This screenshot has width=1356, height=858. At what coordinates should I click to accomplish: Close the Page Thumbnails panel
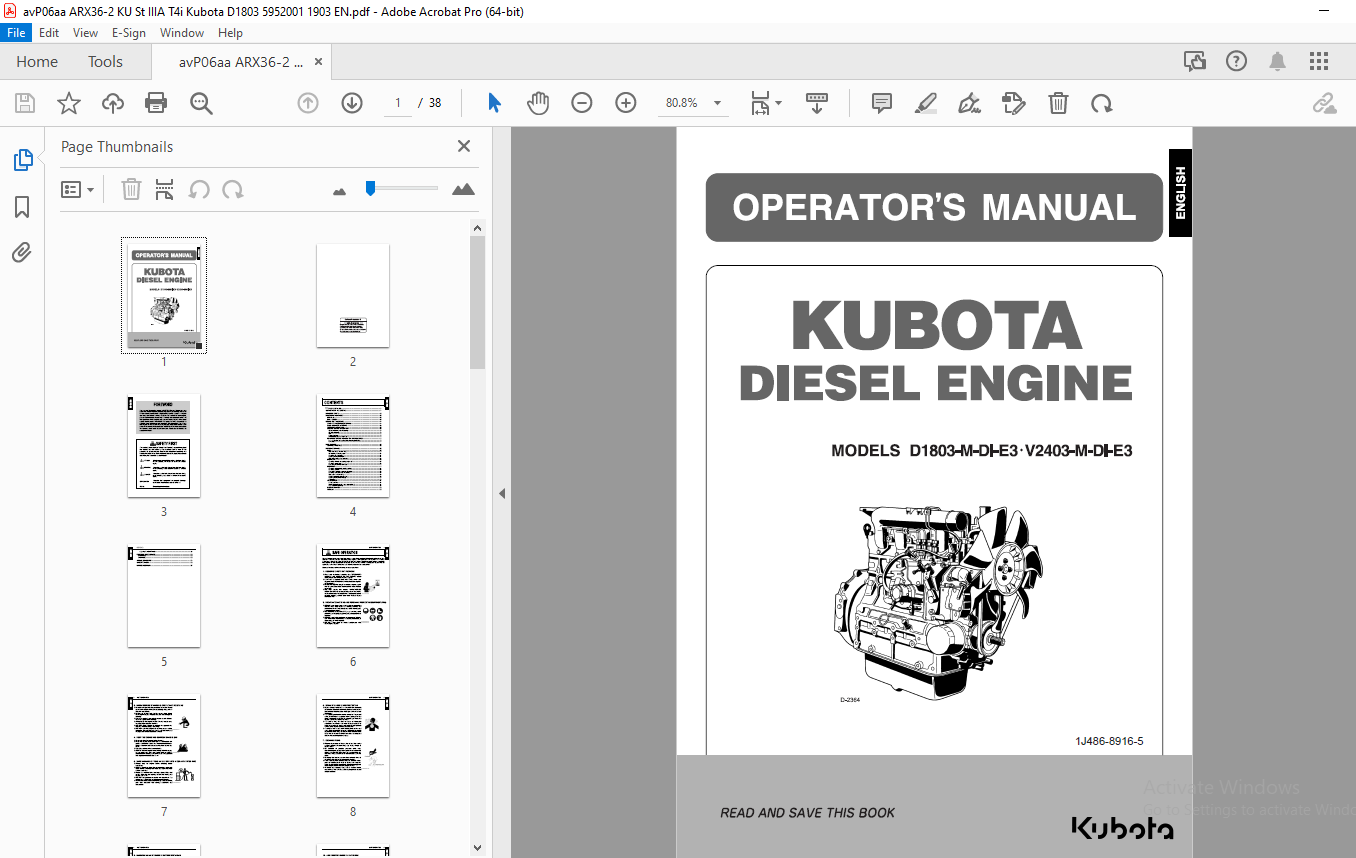point(464,146)
